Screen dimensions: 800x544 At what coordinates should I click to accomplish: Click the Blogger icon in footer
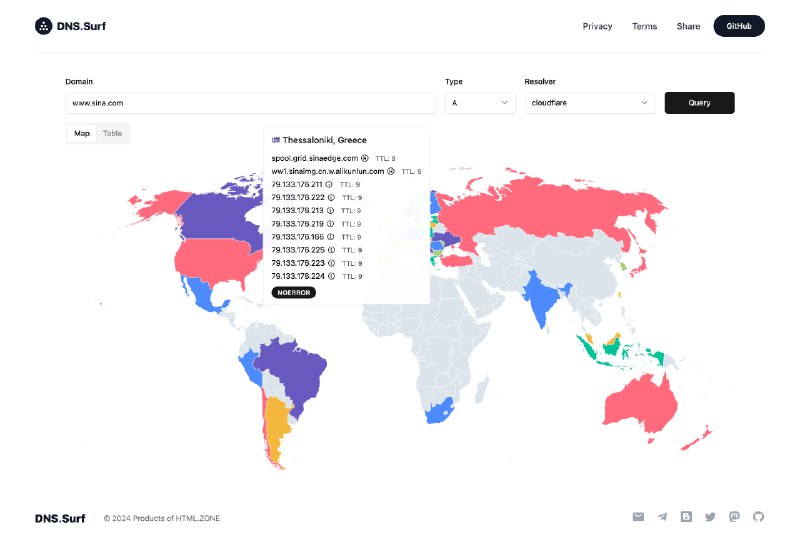pos(686,517)
